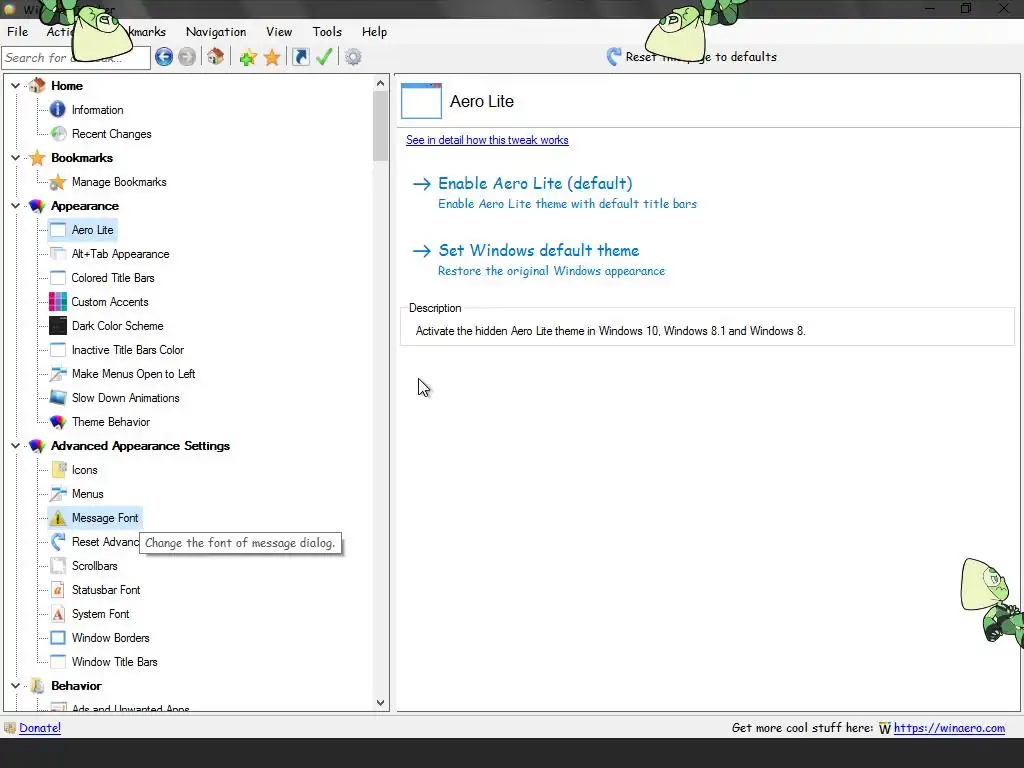Click the Custom Accents colorful icon

coord(58,302)
